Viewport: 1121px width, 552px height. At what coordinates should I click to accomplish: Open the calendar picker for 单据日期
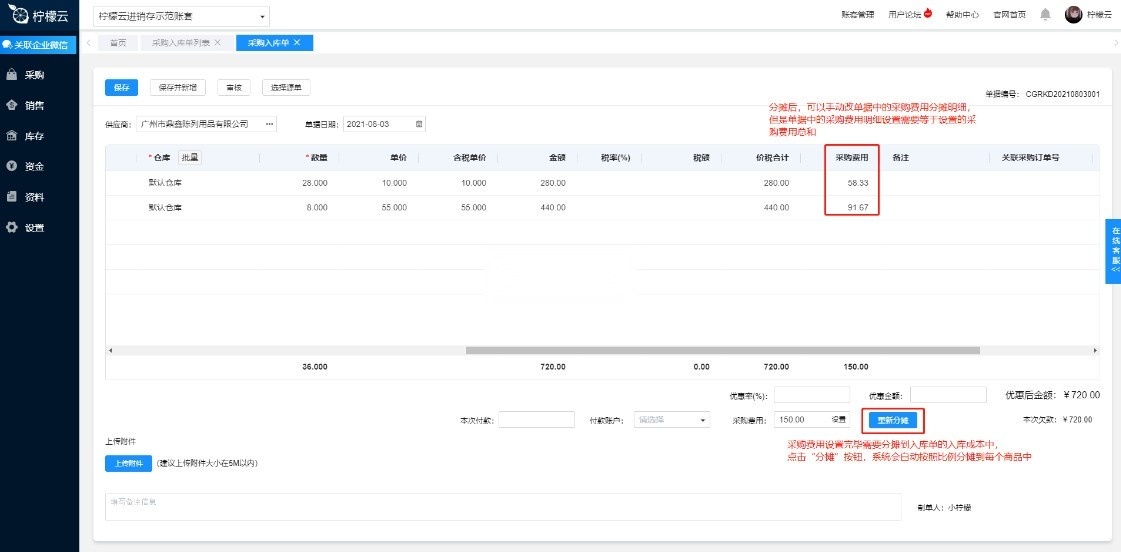click(x=419, y=124)
